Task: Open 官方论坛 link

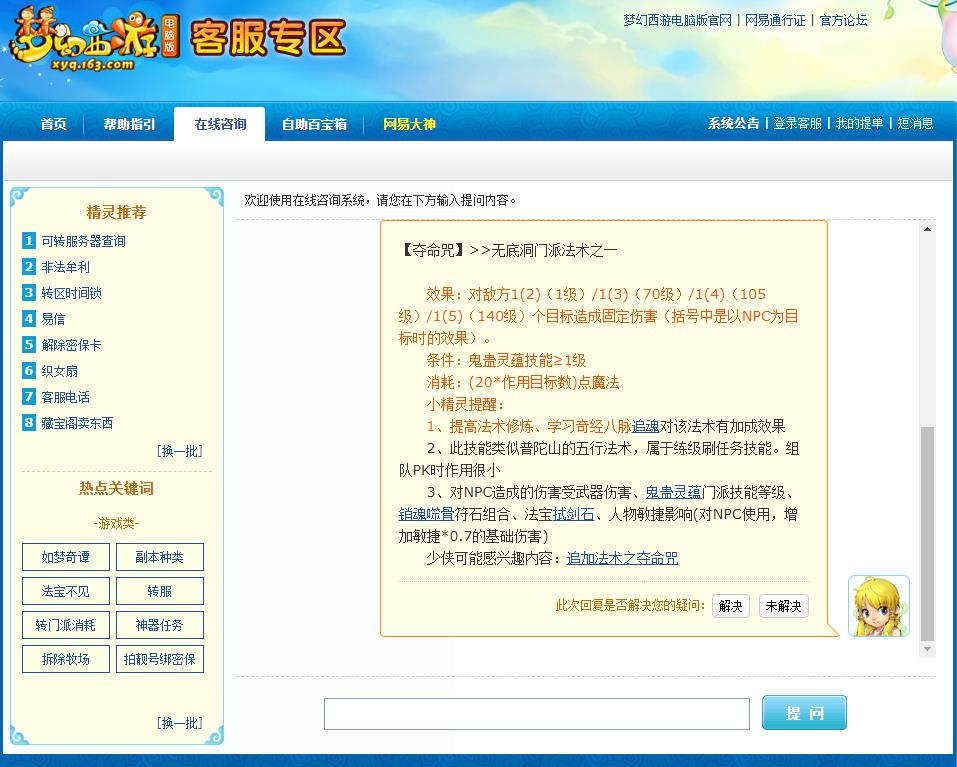Action: (x=843, y=20)
